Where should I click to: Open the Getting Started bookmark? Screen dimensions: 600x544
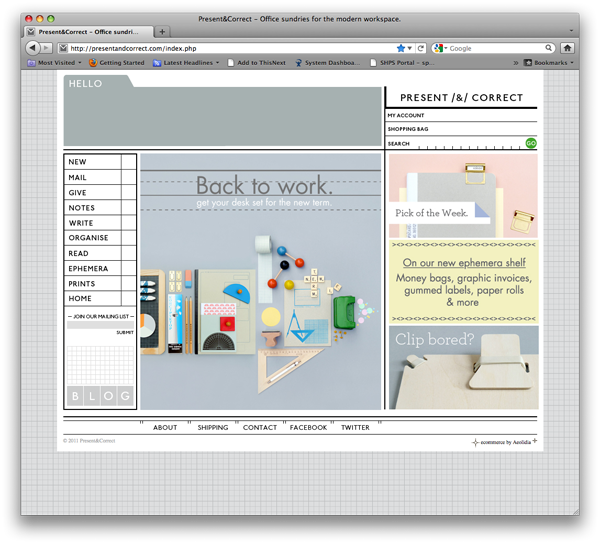click(117, 63)
